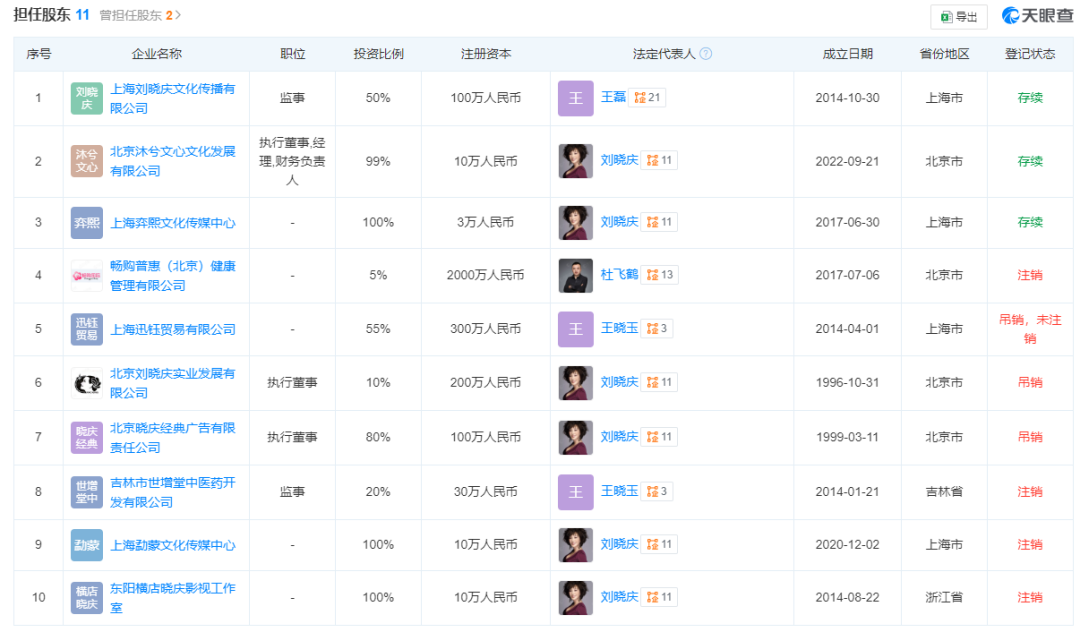Click the 3 badge in the 上海迅钰贸易 row
Viewport: 1080px width, 632px height.
pos(657,328)
